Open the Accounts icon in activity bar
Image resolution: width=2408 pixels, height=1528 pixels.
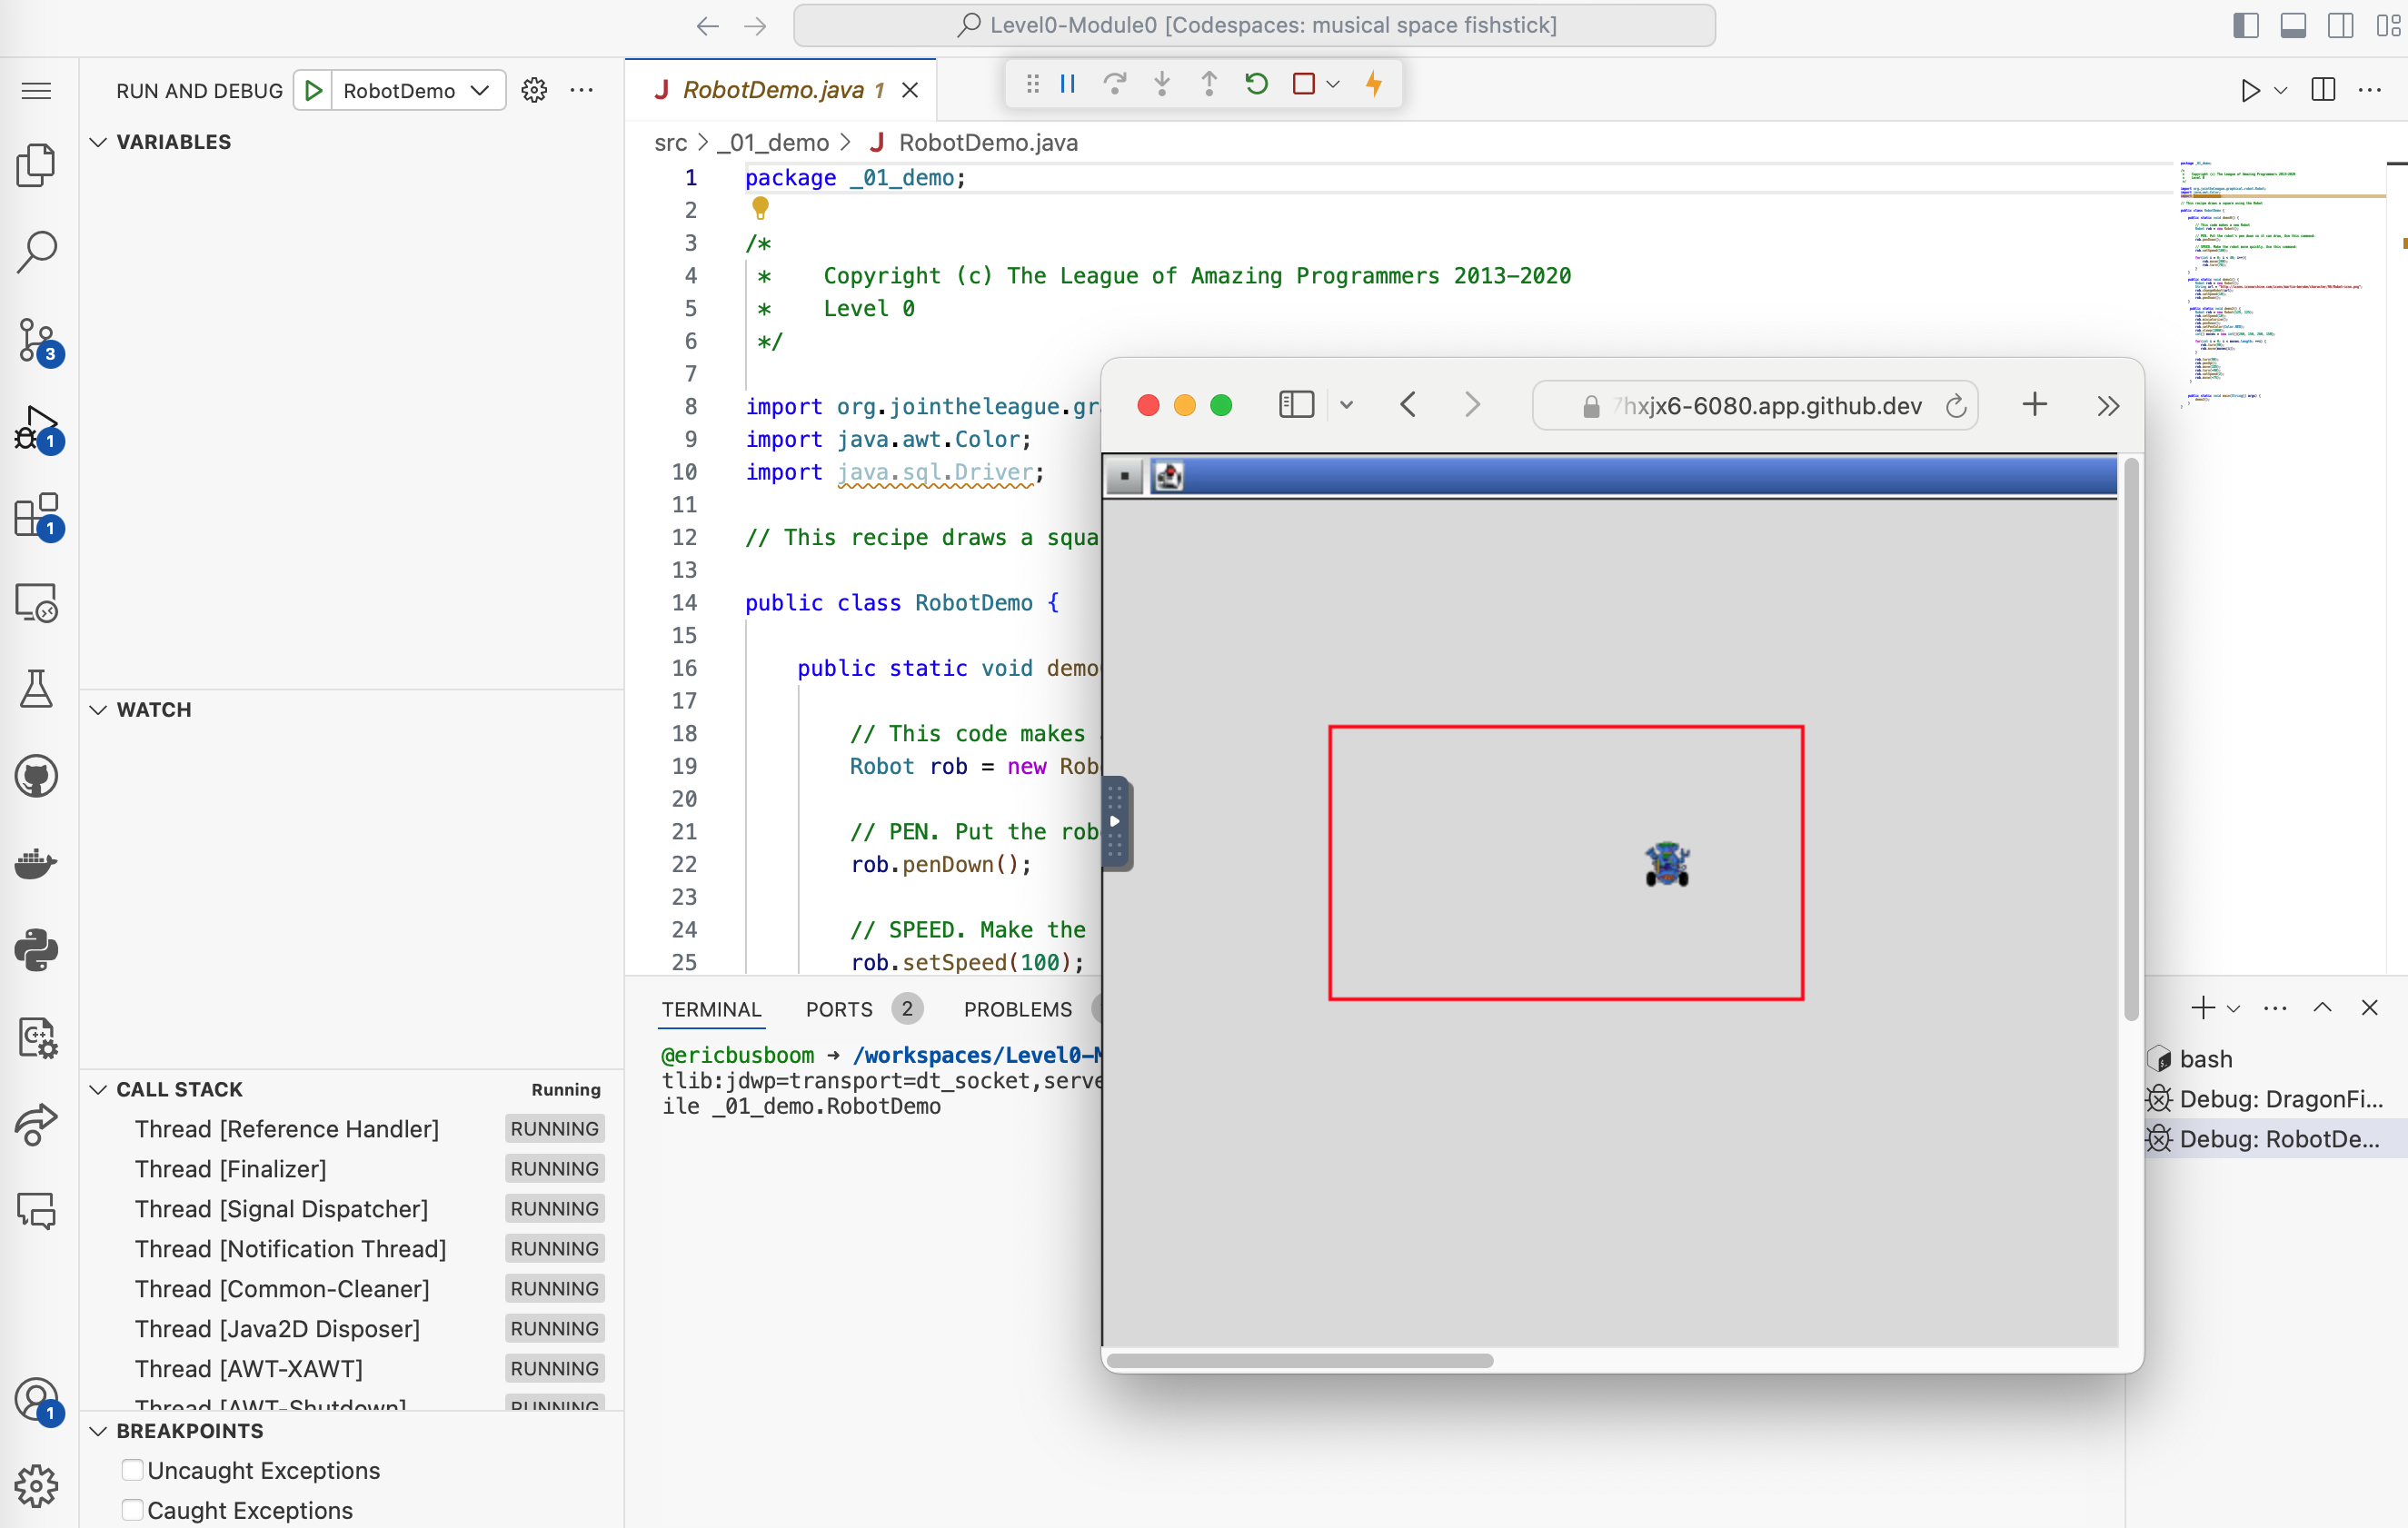click(37, 1399)
